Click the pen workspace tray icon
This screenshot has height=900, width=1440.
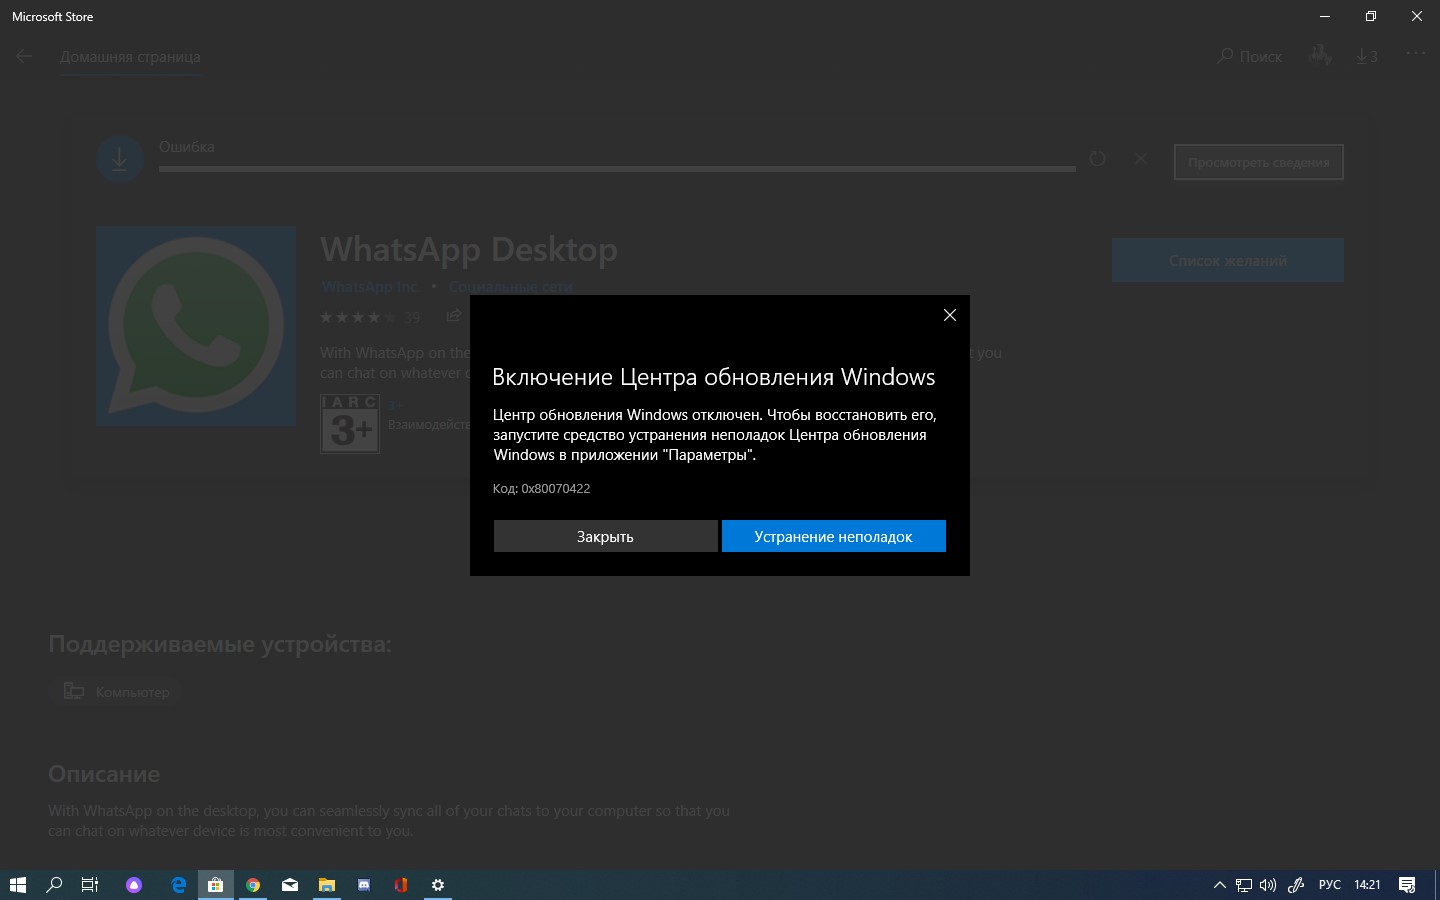1295,884
